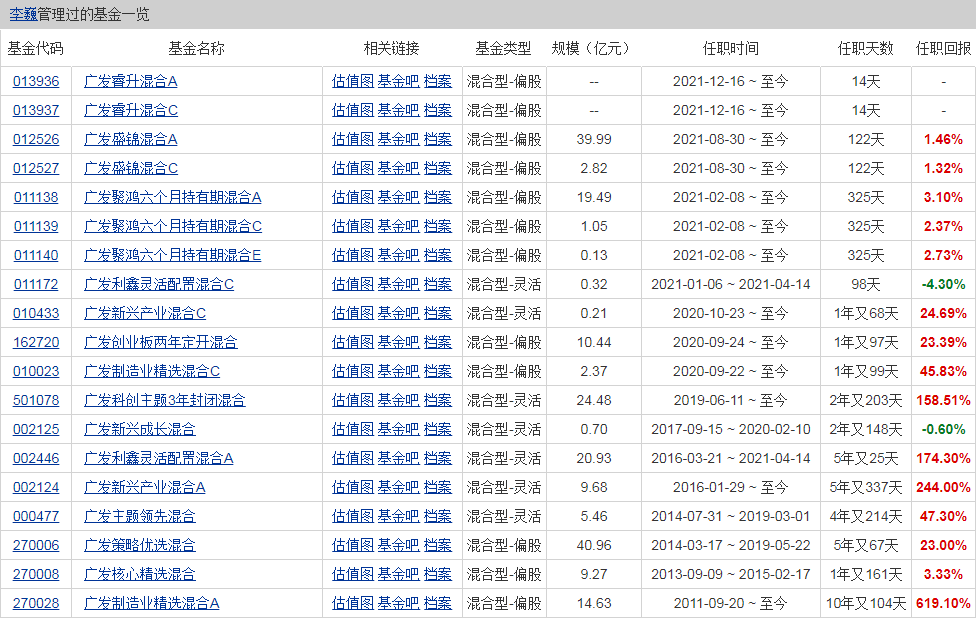Click 估值图 link for 广发盛锦混合A
The width and height of the screenshot is (979, 621).
pos(352,140)
